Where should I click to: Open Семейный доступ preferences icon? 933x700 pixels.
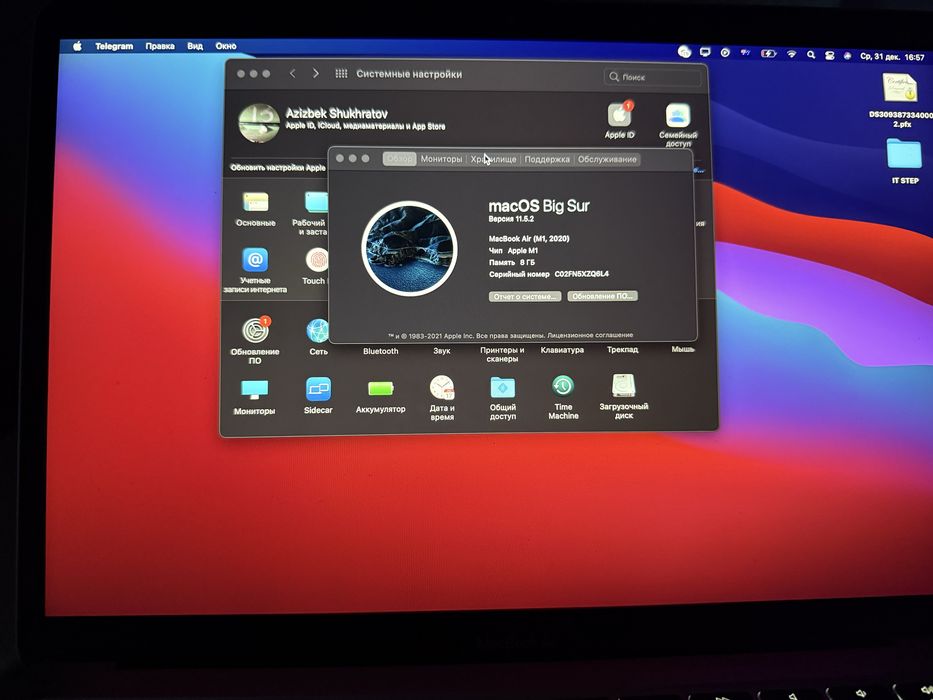[x=678, y=115]
